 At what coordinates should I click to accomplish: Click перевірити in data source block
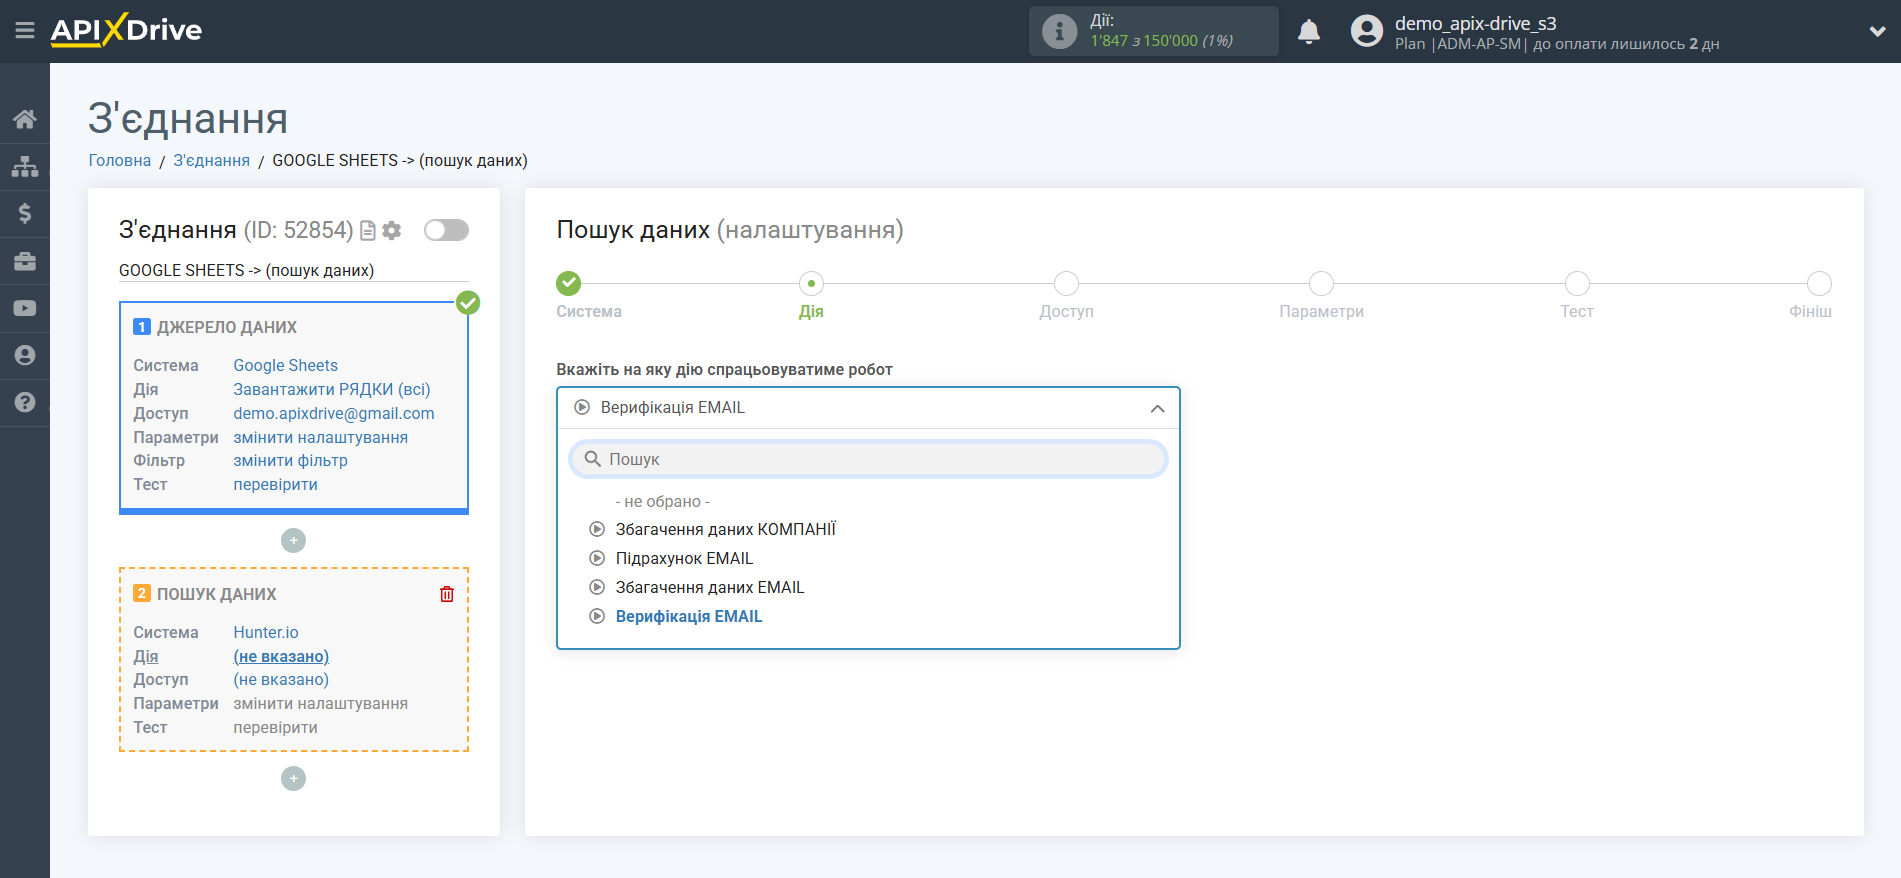[276, 485]
